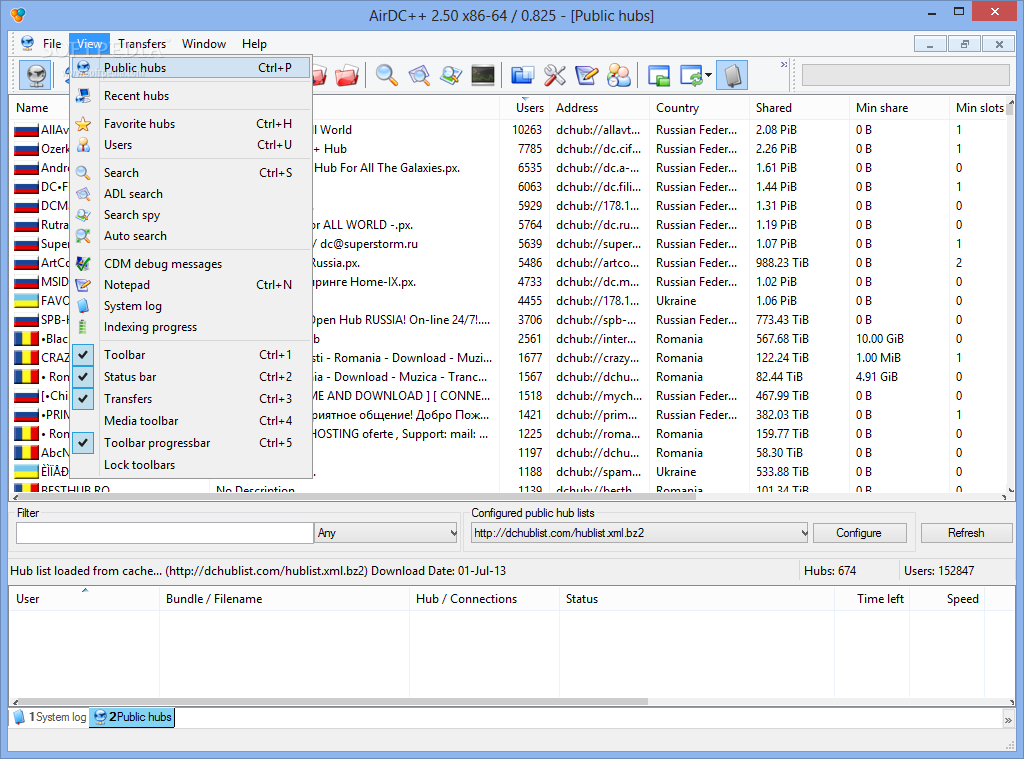
Task: Expand the toolbar overflow chevron
Action: [784, 65]
